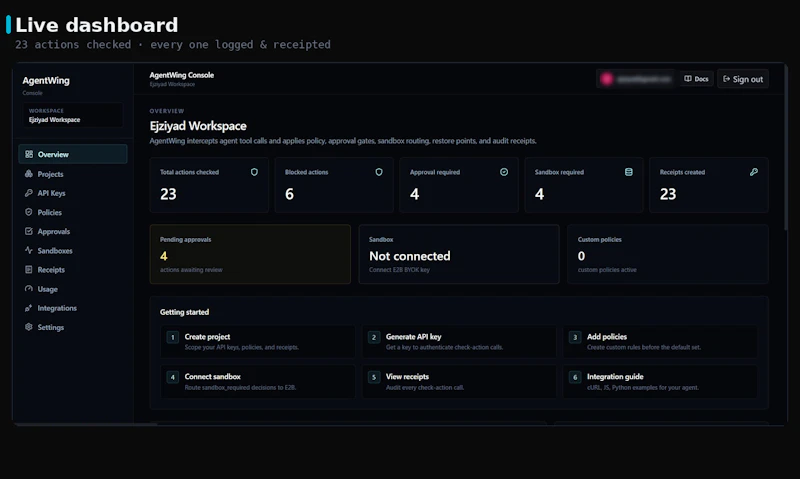Click the Settings gear icon
Viewport: 800px width, 479px height.
point(29,327)
